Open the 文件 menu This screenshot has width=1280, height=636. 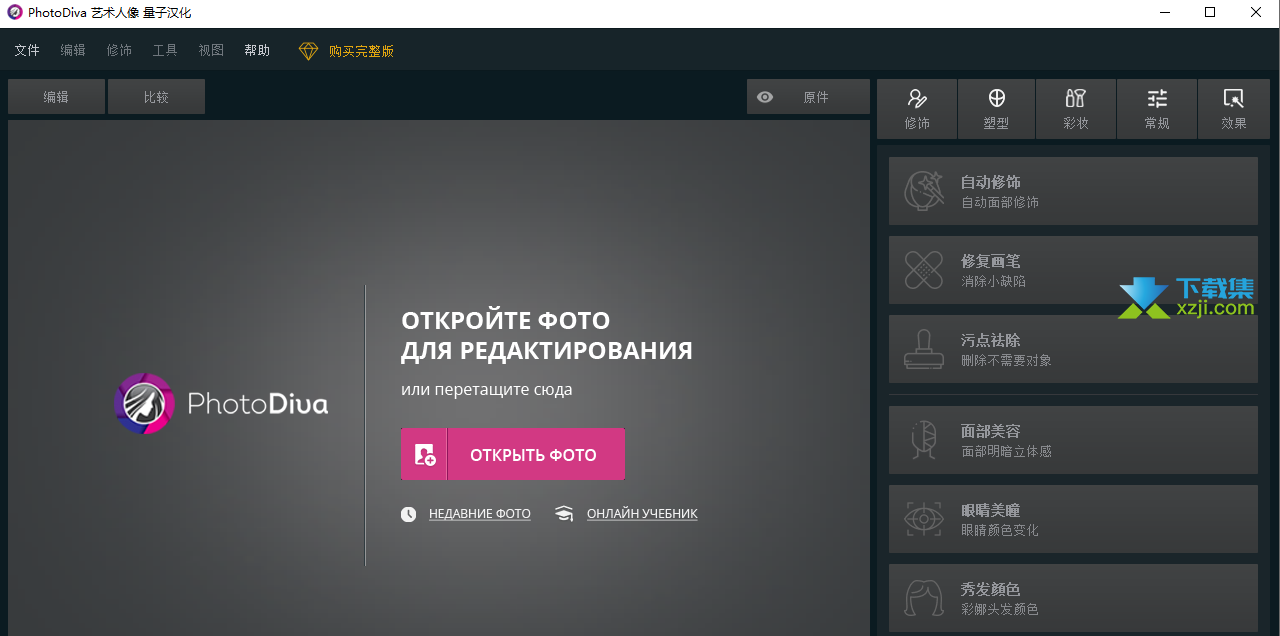pyautogui.click(x=27, y=50)
